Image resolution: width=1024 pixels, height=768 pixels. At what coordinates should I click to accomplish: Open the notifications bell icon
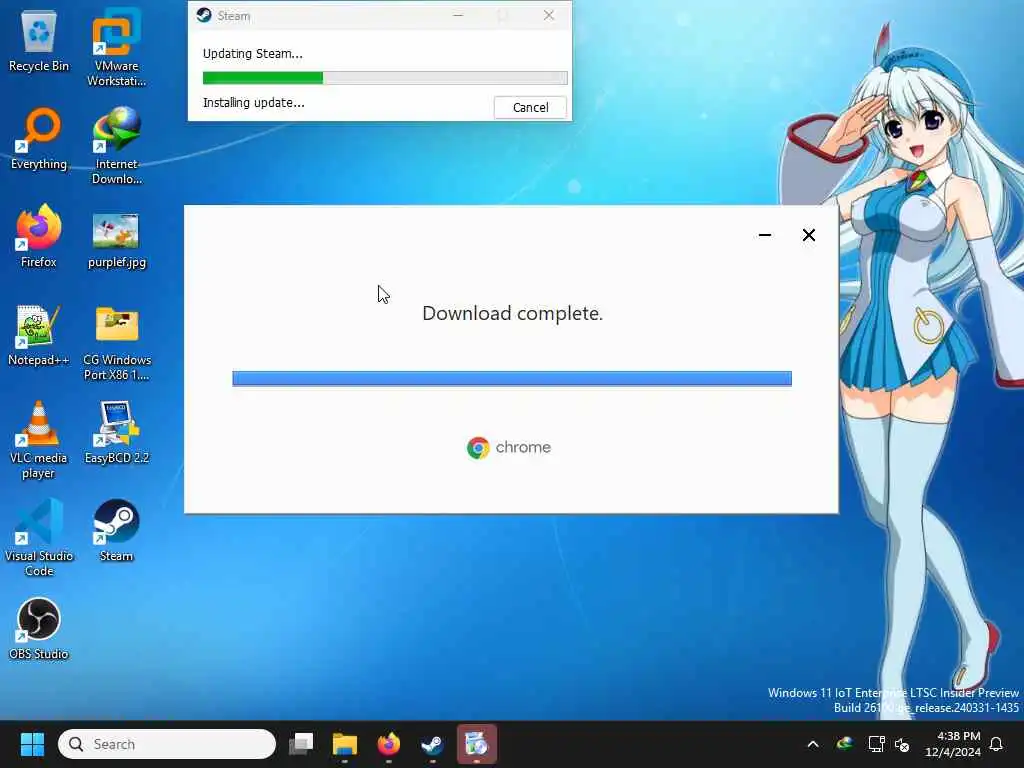click(996, 744)
